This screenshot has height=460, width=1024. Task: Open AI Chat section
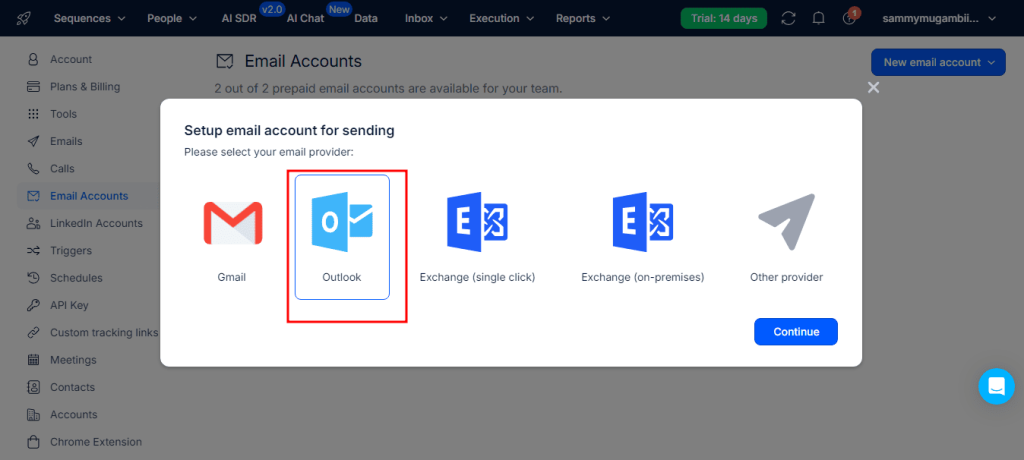(x=305, y=18)
